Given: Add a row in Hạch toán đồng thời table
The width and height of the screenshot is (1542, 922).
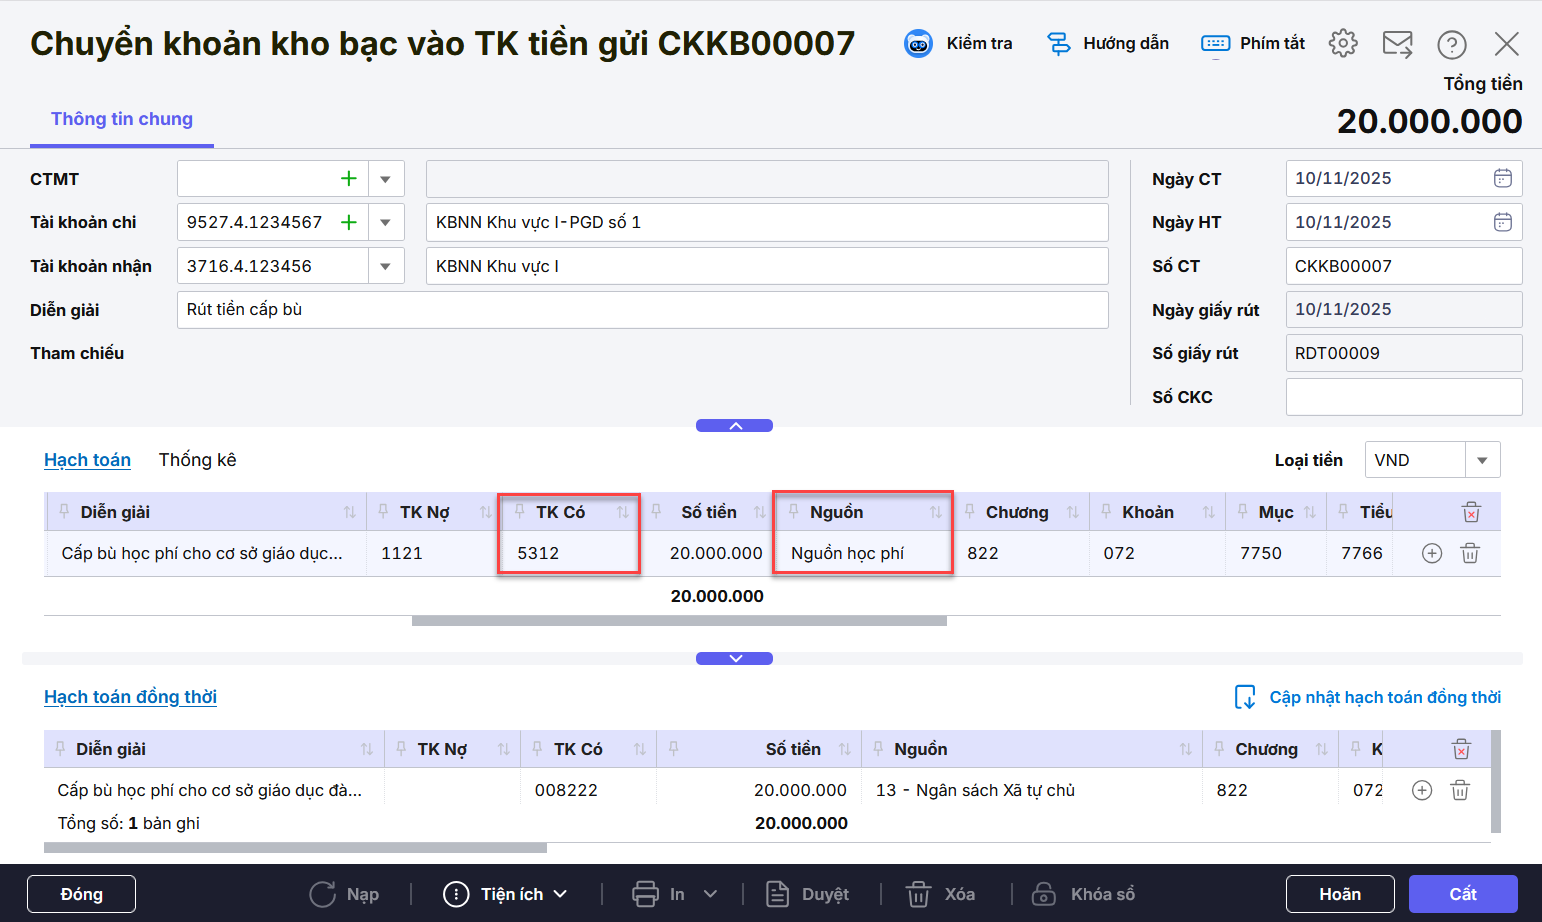Looking at the screenshot, I should pyautogui.click(x=1421, y=790).
